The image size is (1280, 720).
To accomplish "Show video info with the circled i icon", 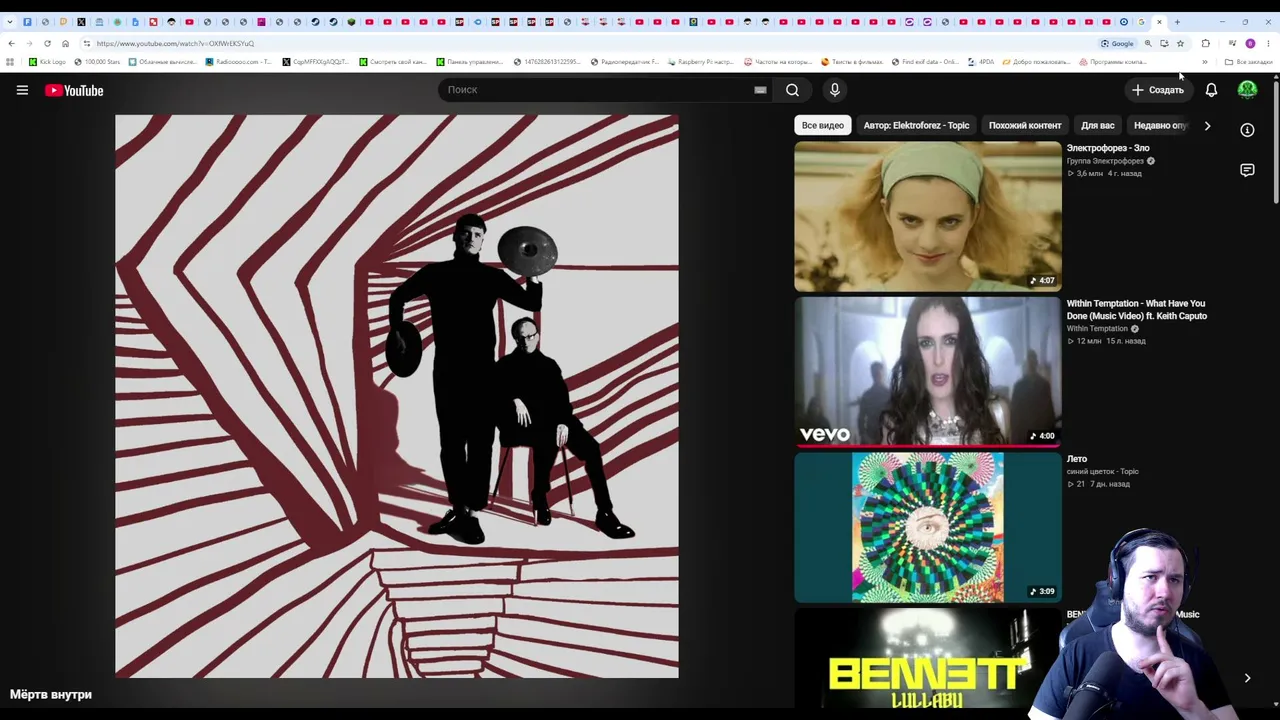I will pyautogui.click(x=1247, y=130).
